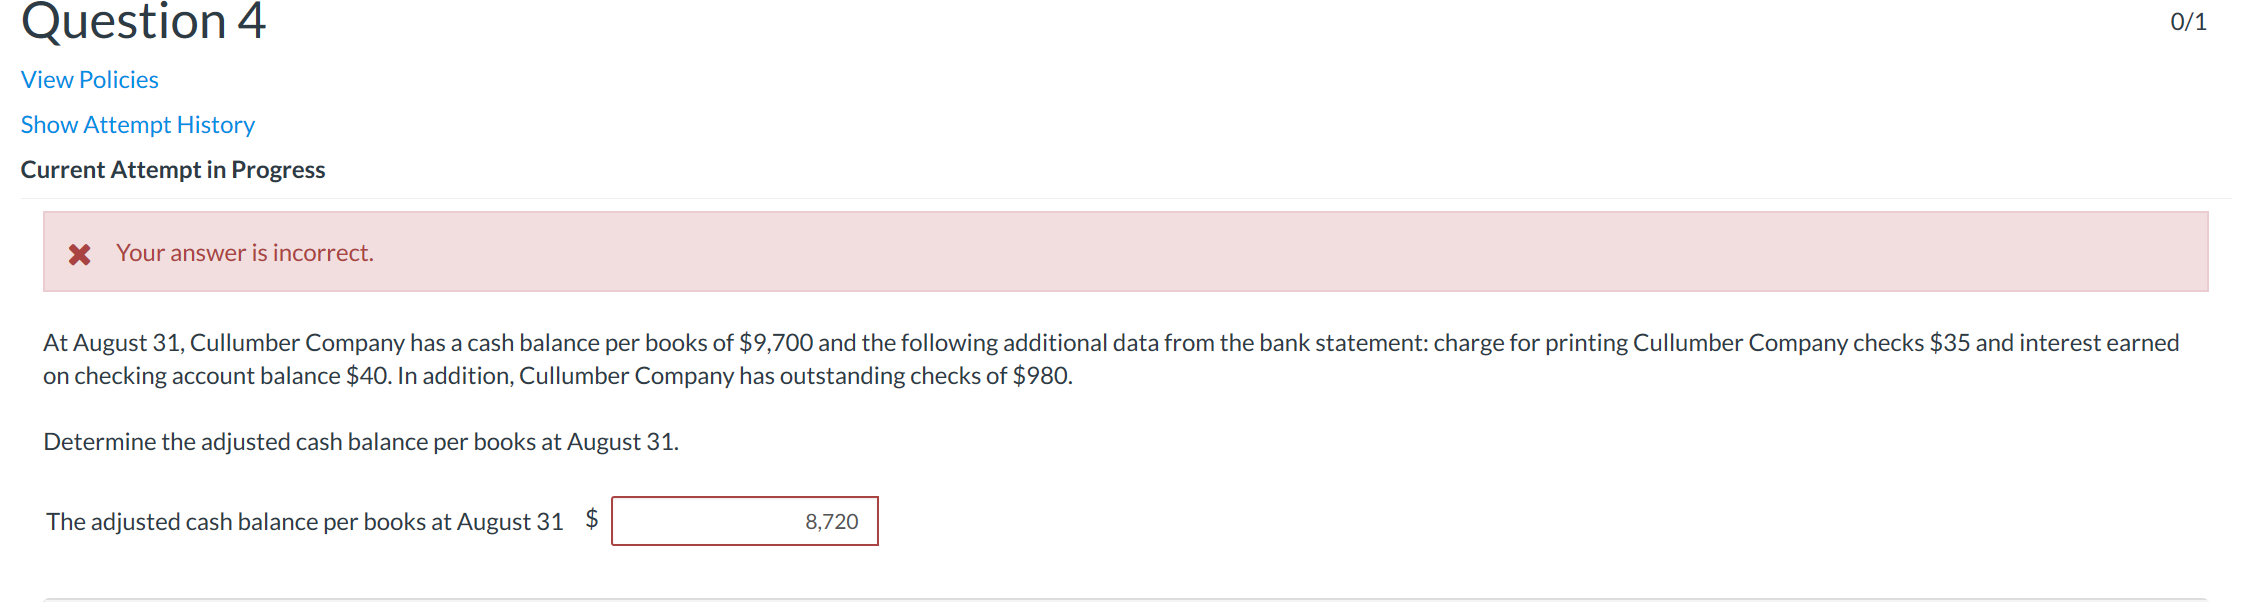The image size is (2254, 602).
Task: Click the red X incorrect answer icon
Action: 79,254
